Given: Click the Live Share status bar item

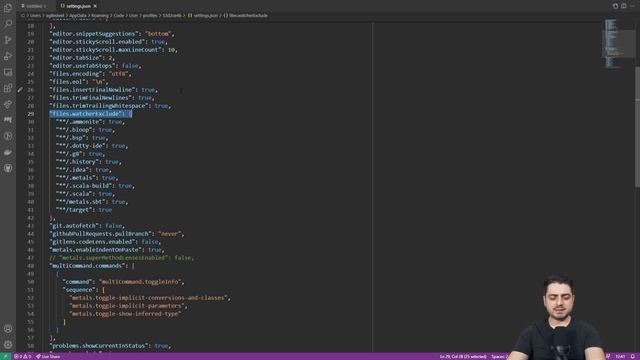Looking at the screenshot, I should pyautogui.click(x=48, y=356).
